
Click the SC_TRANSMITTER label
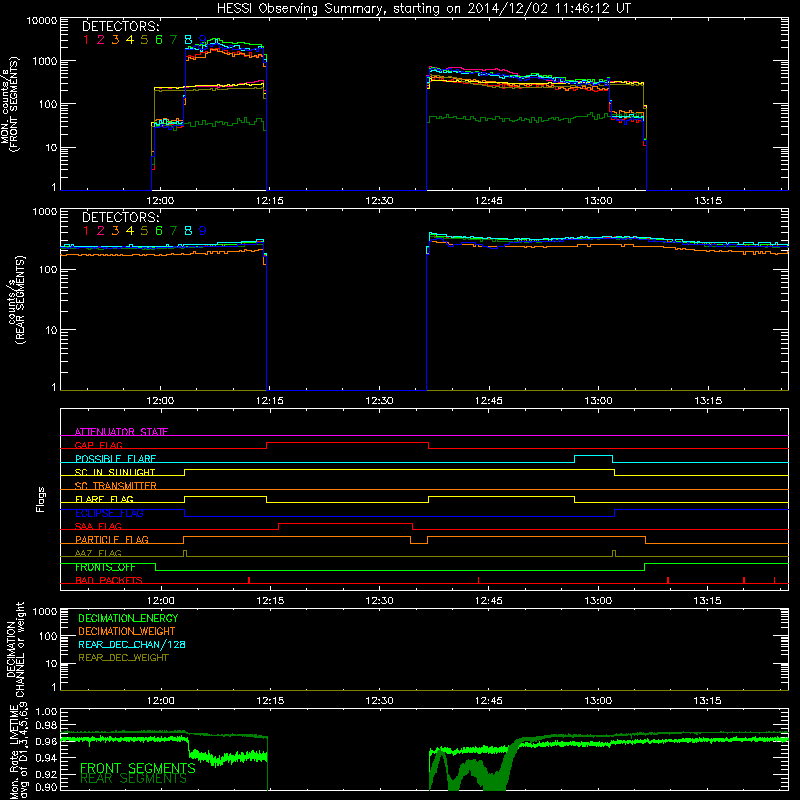pyautogui.click(x=116, y=485)
